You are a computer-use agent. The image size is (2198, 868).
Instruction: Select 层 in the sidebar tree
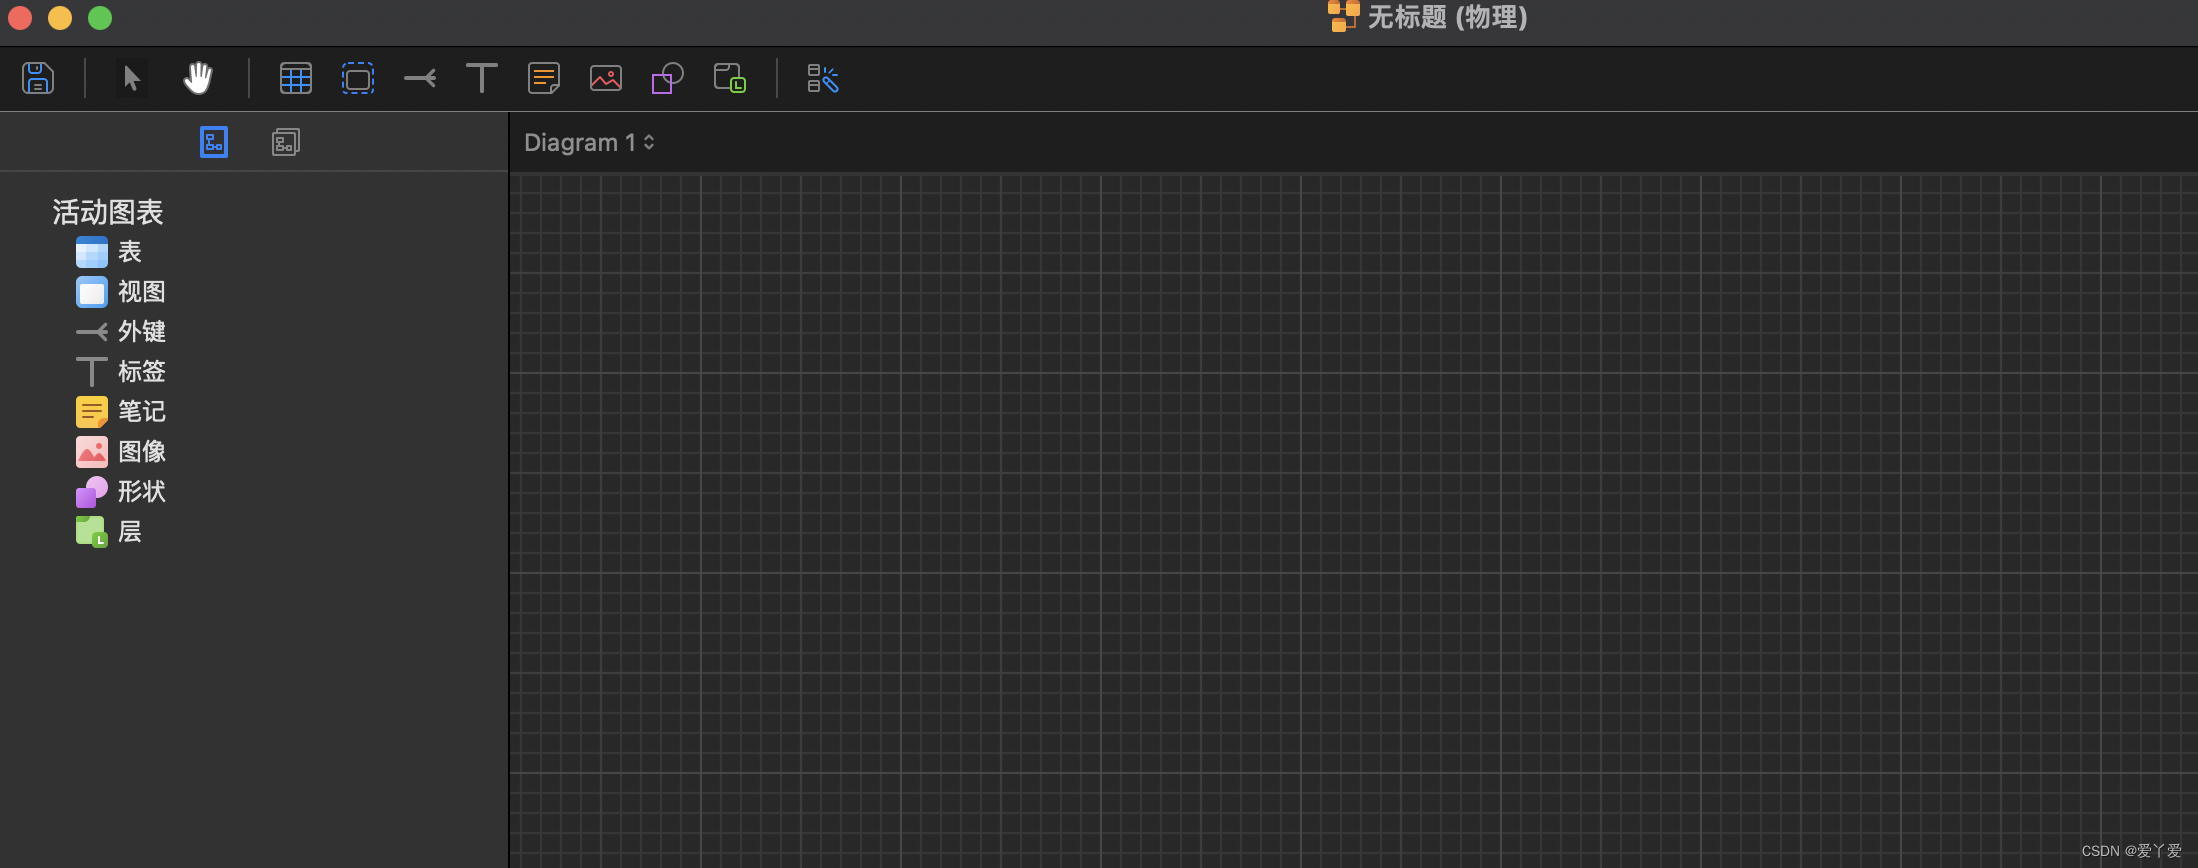point(110,532)
